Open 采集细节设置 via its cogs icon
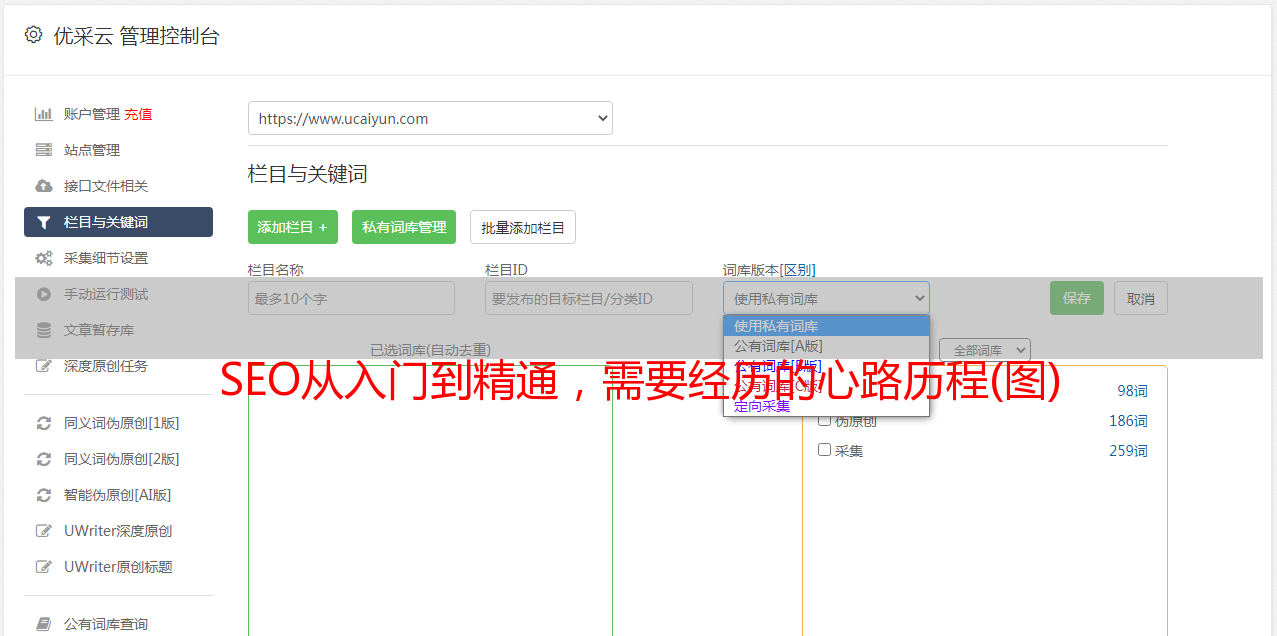Screen dimensions: 1277x636 (x=44, y=258)
